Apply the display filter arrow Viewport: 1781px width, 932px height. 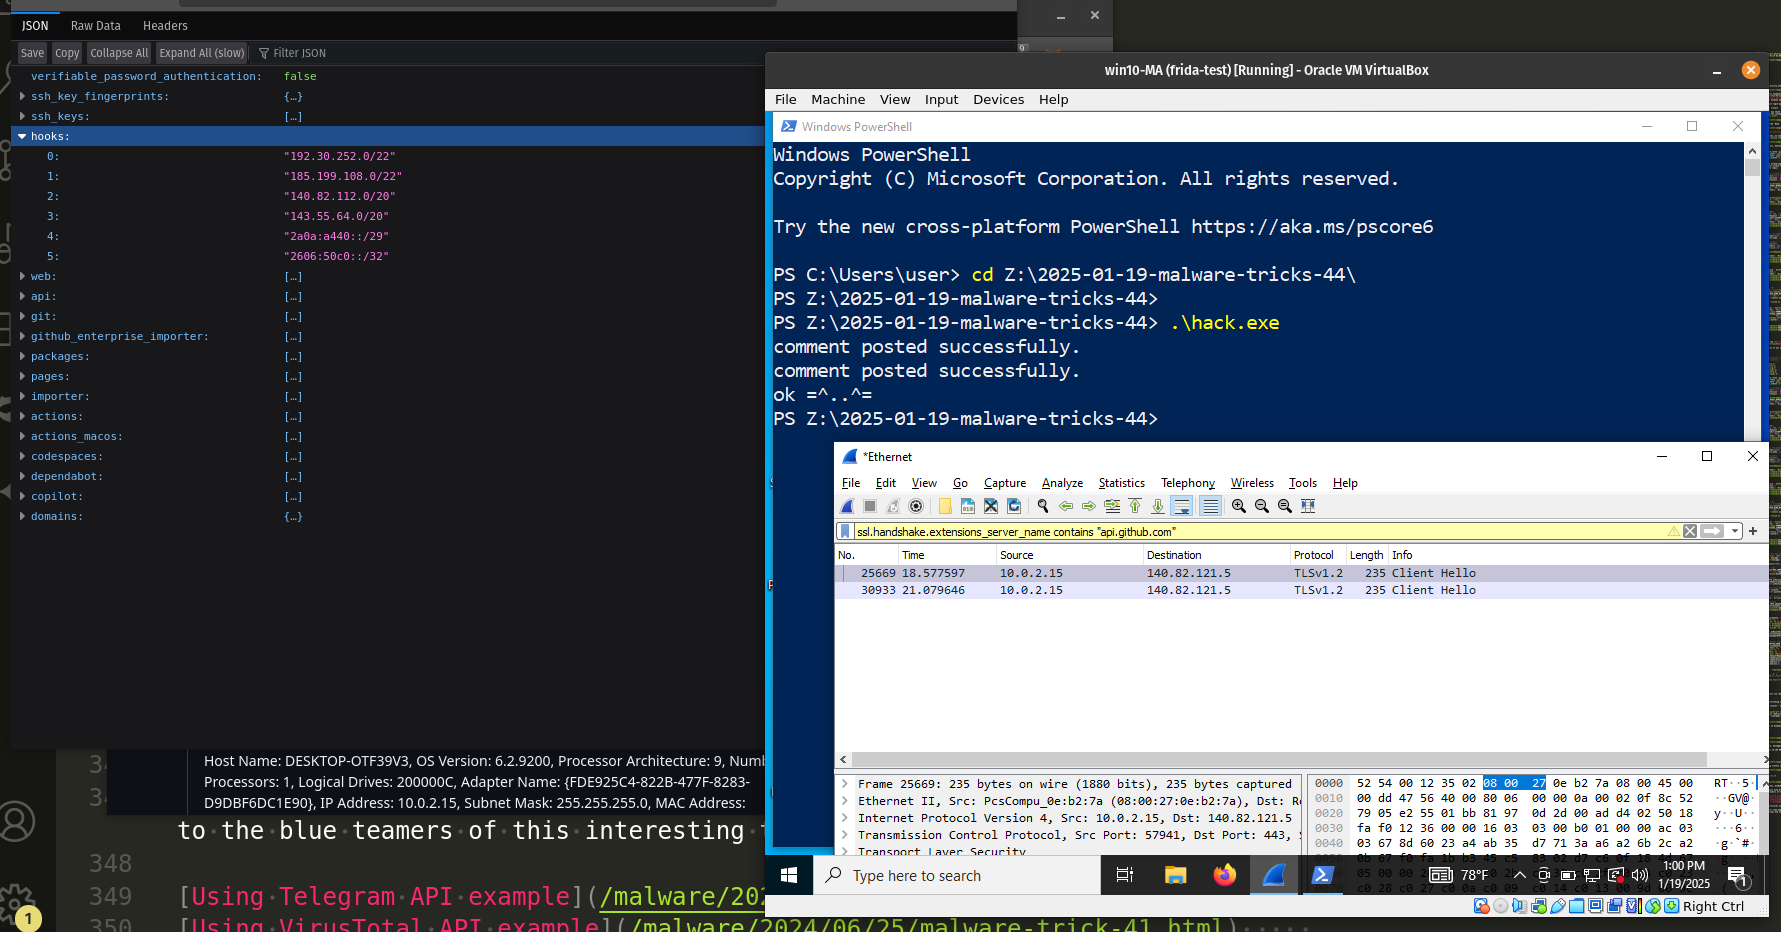[x=1712, y=531]
